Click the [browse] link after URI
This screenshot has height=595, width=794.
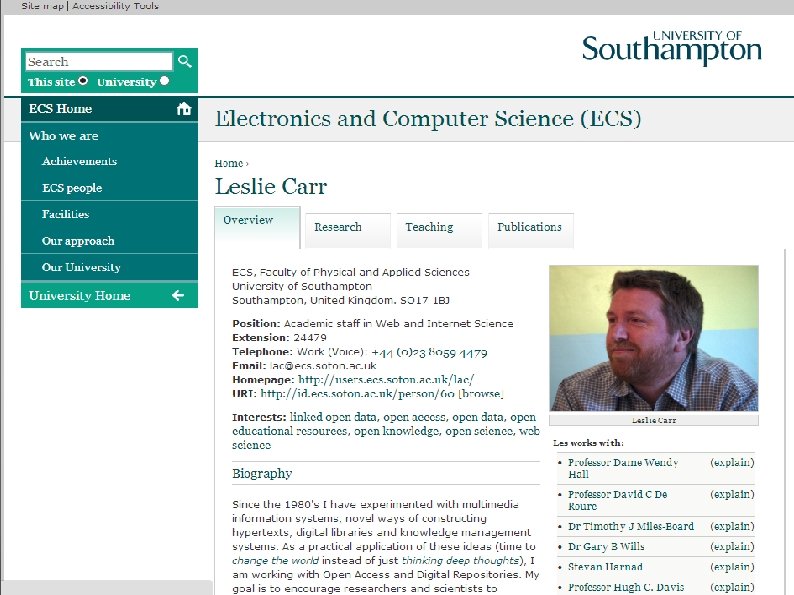481,393
